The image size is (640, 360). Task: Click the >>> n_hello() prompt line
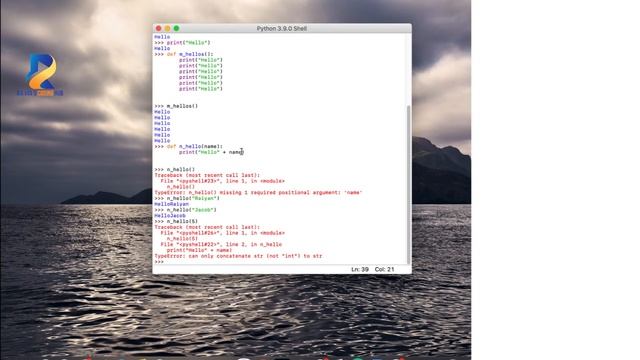174,169
